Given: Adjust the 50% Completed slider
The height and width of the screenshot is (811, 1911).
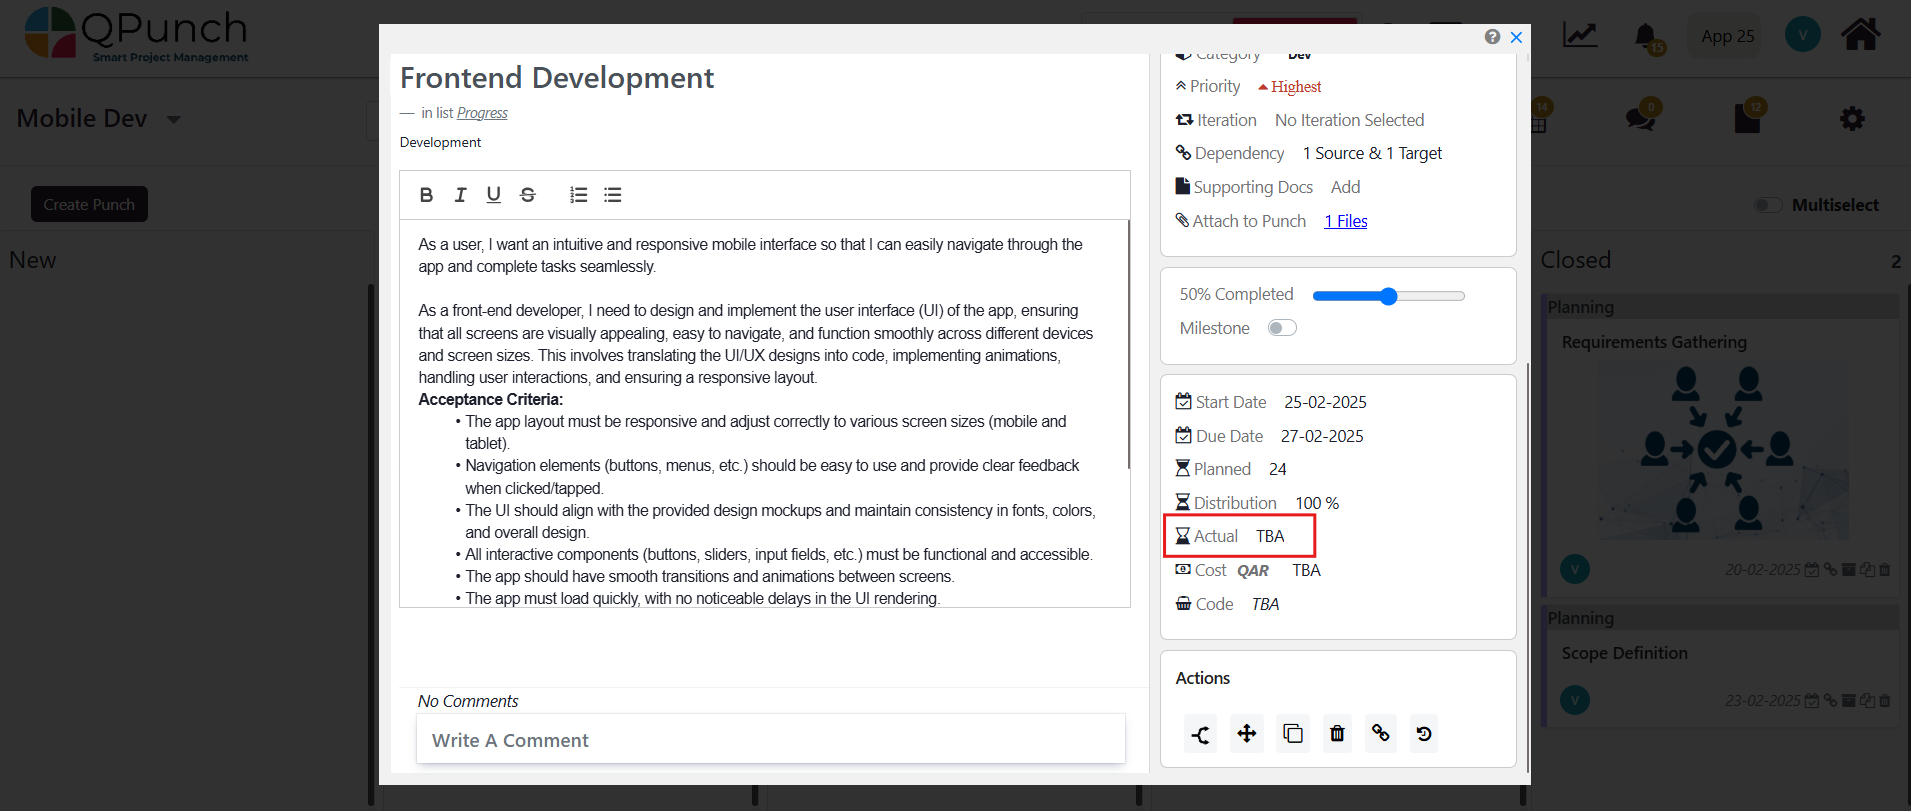Looking at the screenshot, I should (x=1388, y=296).
